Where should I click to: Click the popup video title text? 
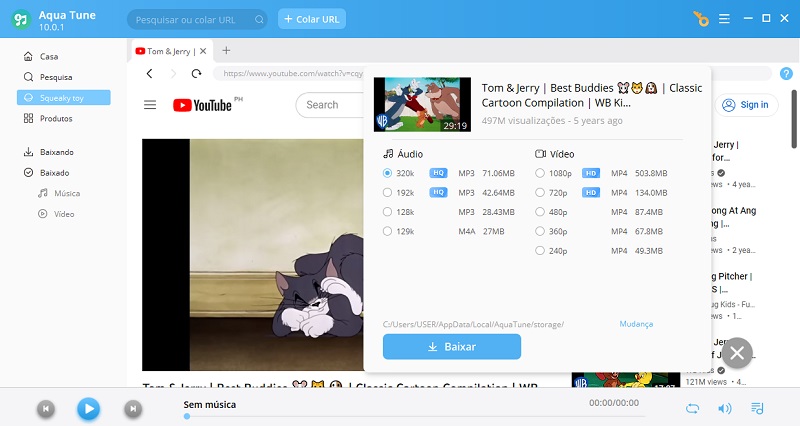click(592, 95)
